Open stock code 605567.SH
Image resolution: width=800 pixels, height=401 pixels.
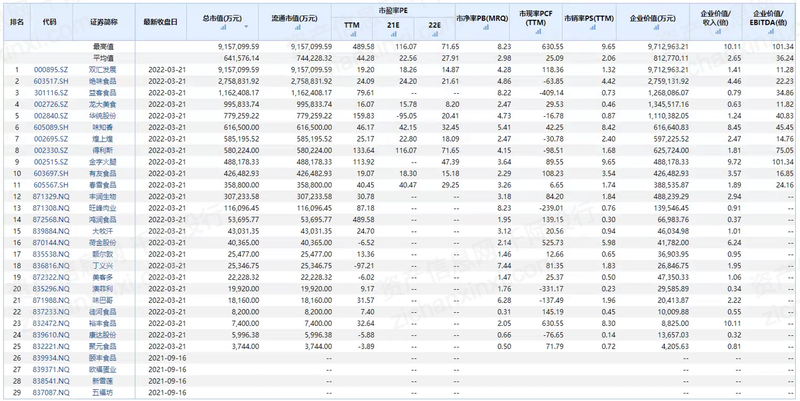(x=51, y=185)
